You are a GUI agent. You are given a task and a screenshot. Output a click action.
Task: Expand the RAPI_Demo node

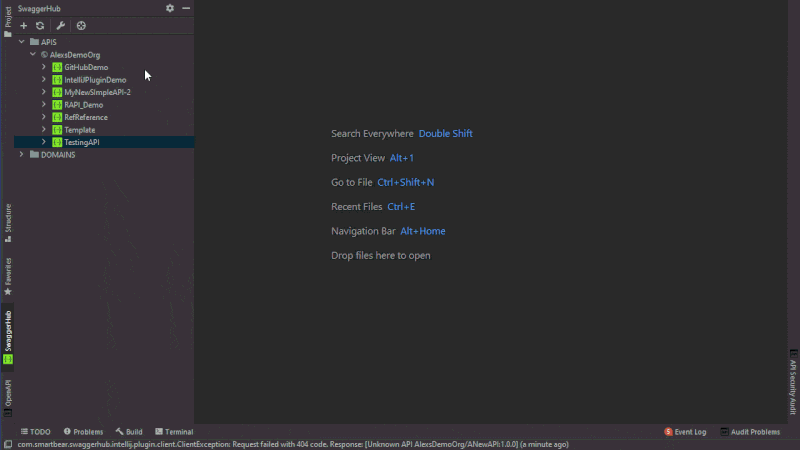tap(44, 105)
